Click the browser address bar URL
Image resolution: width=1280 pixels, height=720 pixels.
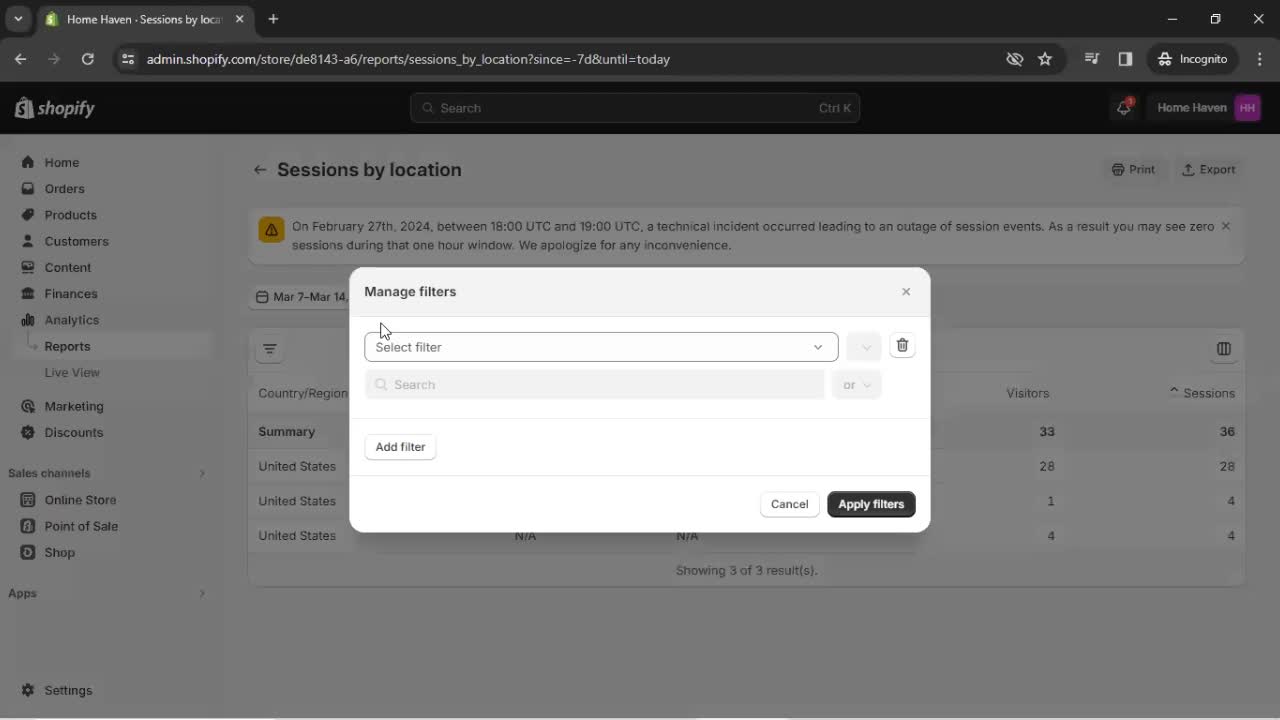tap(408, 59)
